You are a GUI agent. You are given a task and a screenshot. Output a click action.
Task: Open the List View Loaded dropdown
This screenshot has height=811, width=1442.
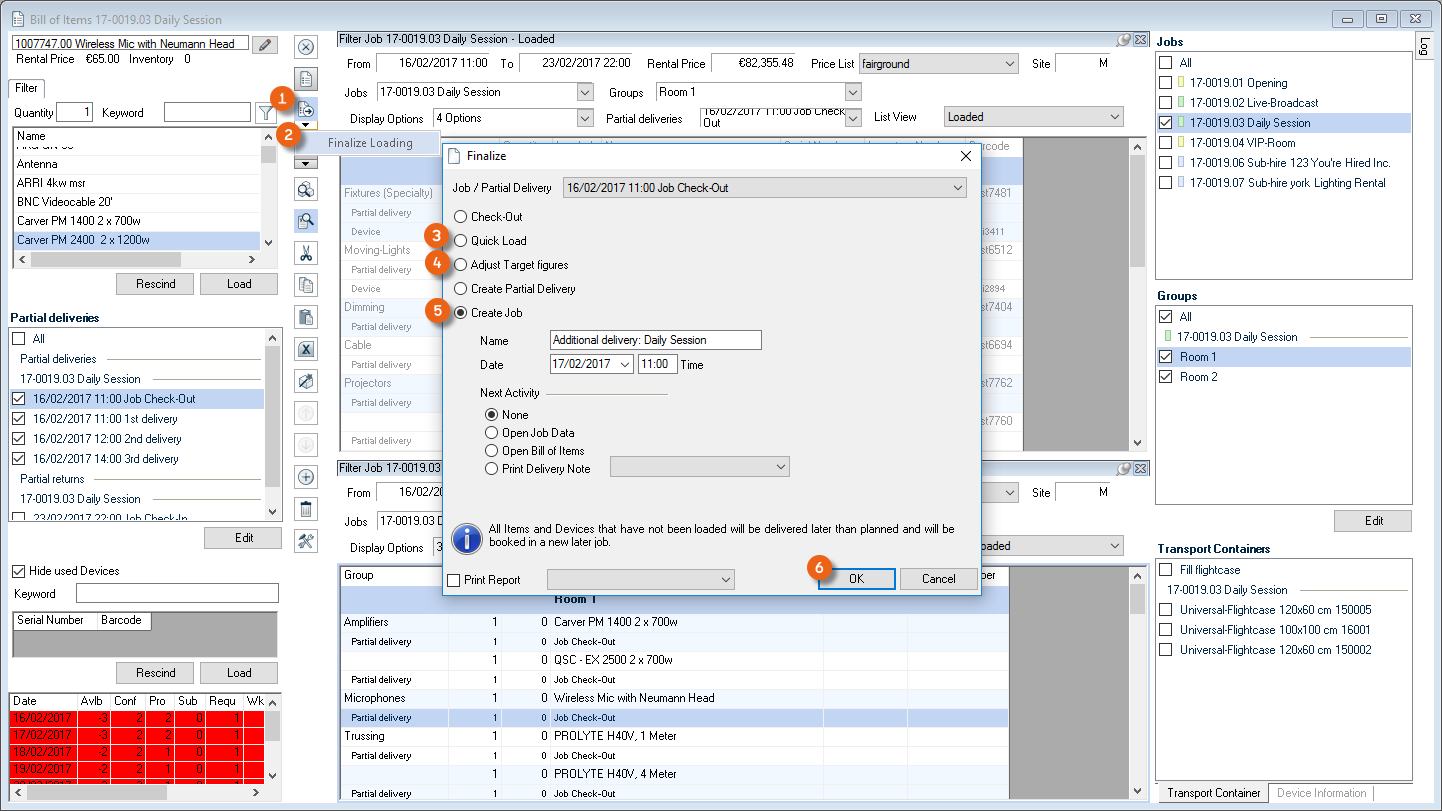tap(1114, 117)
